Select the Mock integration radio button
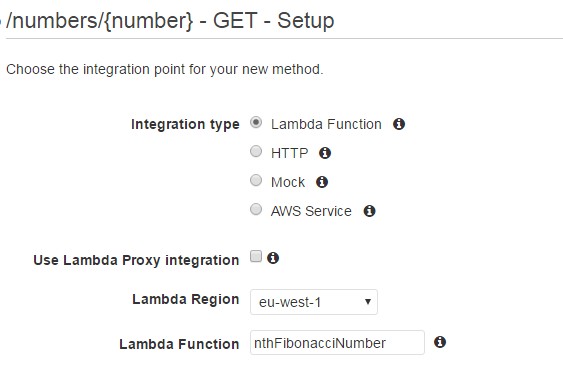This screenshot has width=563, height=384. click(256, 180)
